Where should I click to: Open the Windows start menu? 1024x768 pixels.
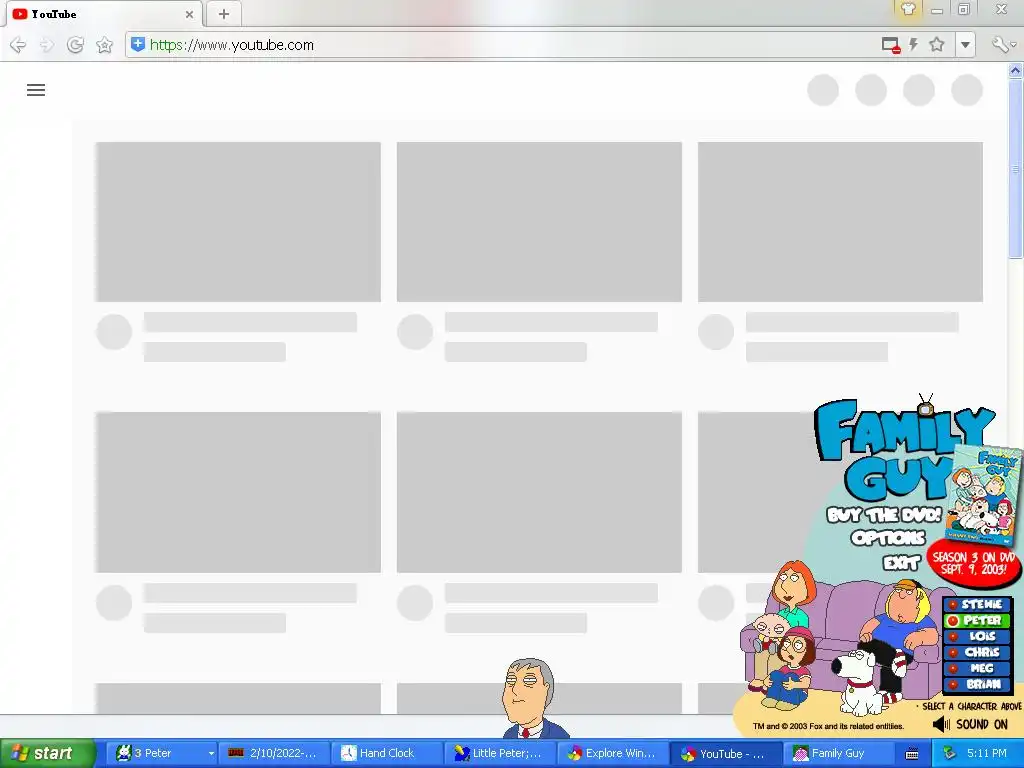click(x=46, y=754)
